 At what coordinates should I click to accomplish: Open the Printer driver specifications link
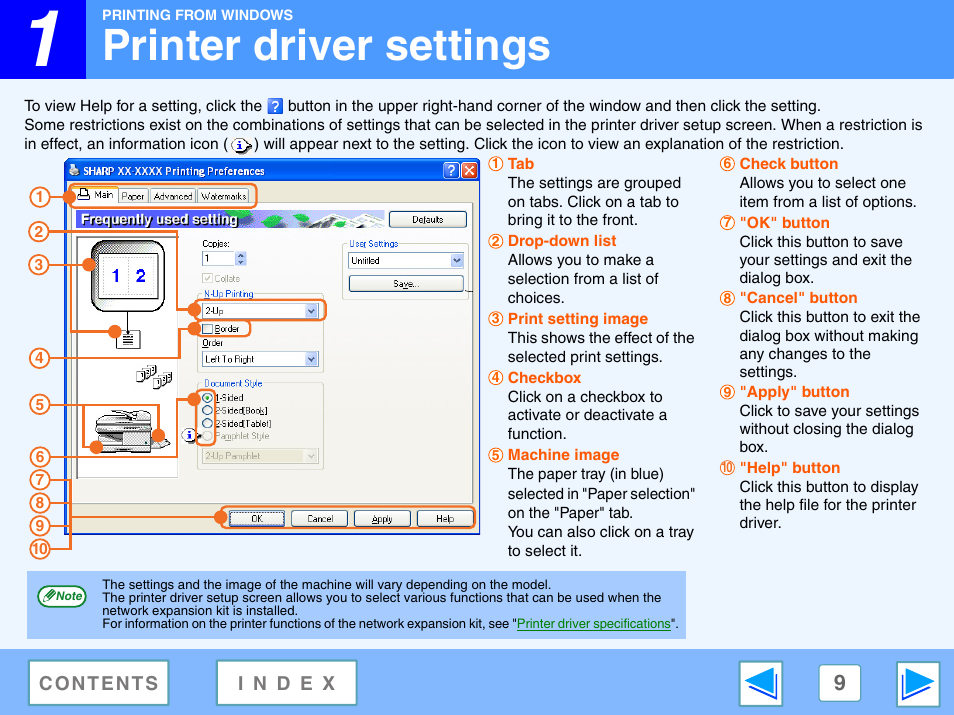click(x=593, y=624)
